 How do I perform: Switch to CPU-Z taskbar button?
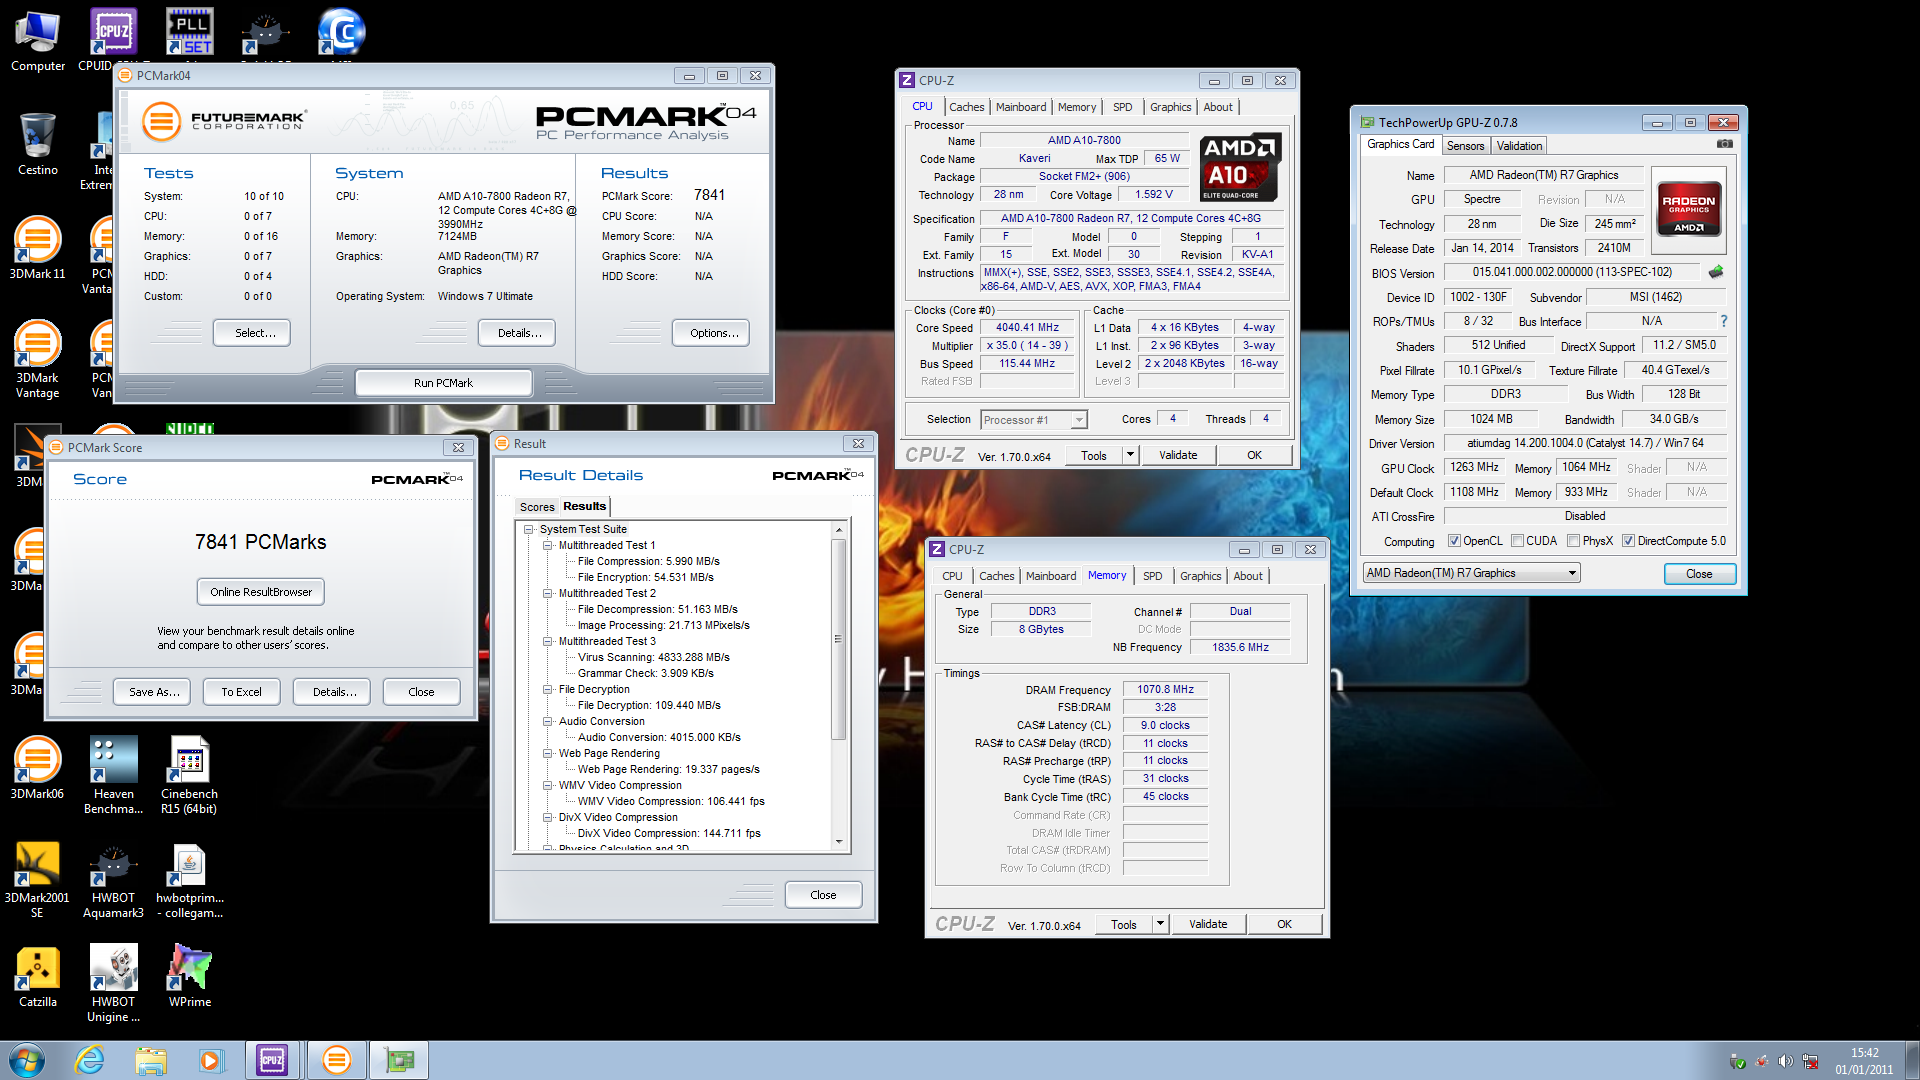(x=272, y=1060)
